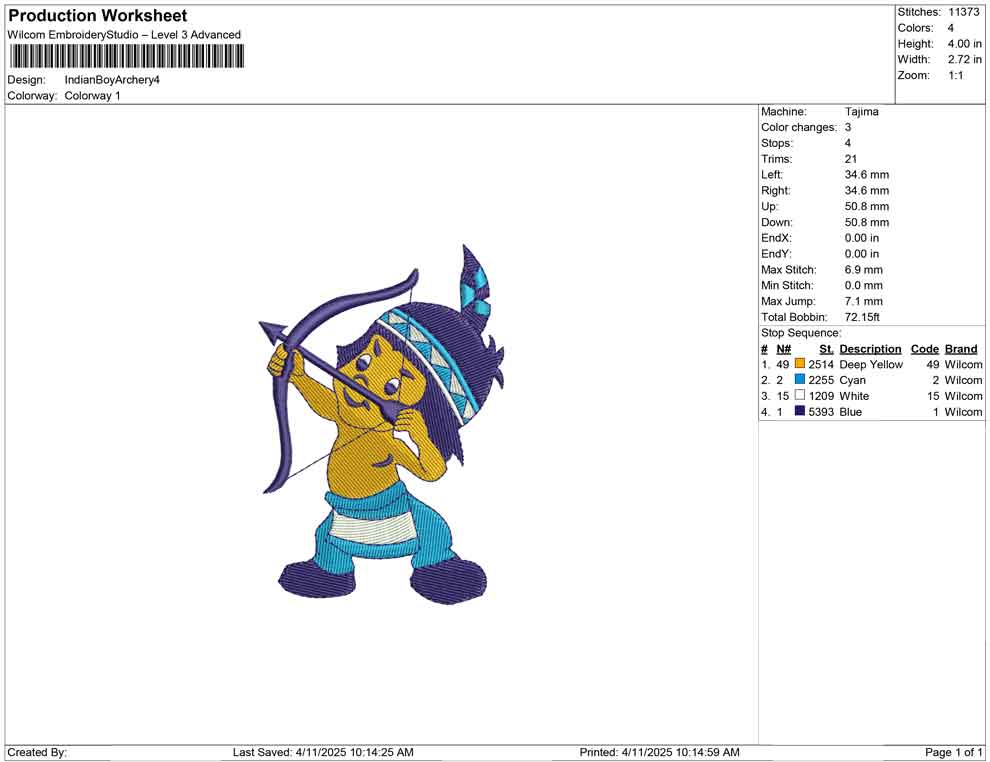Click the trims value '21'
990x762 pixels.
tap(851, 159)
